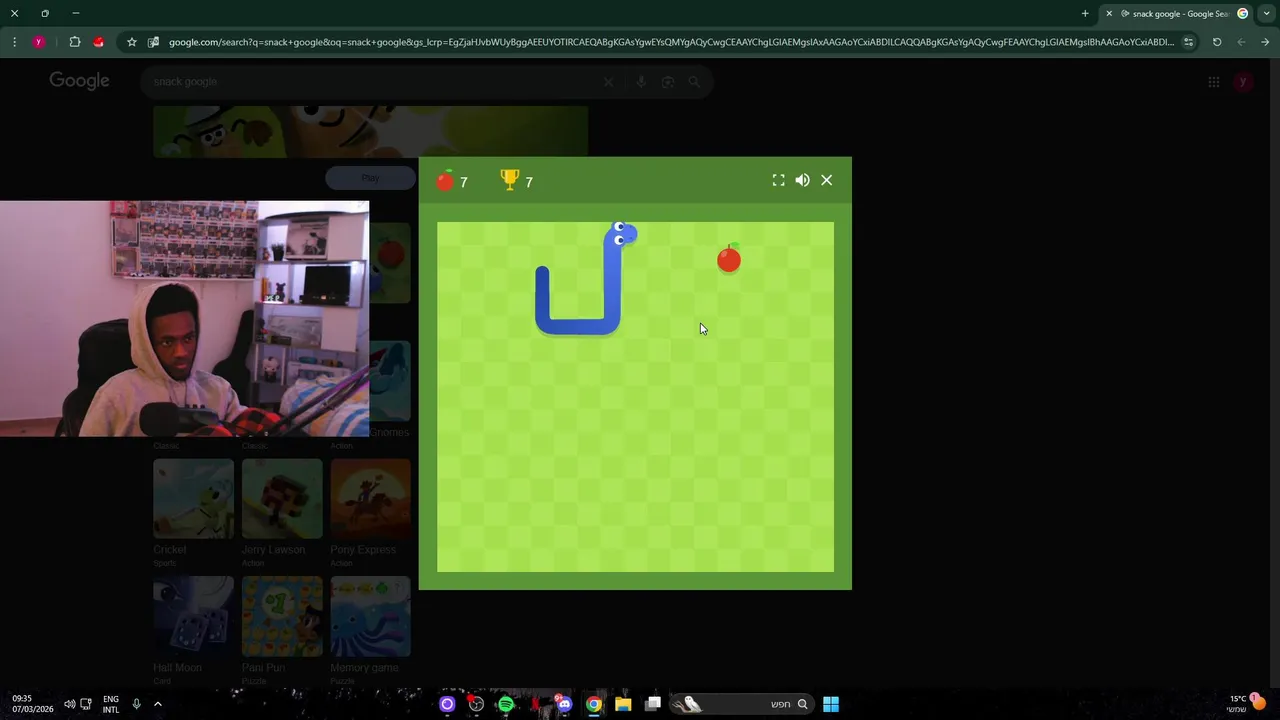Click the magnifying glass search icon

694,82
